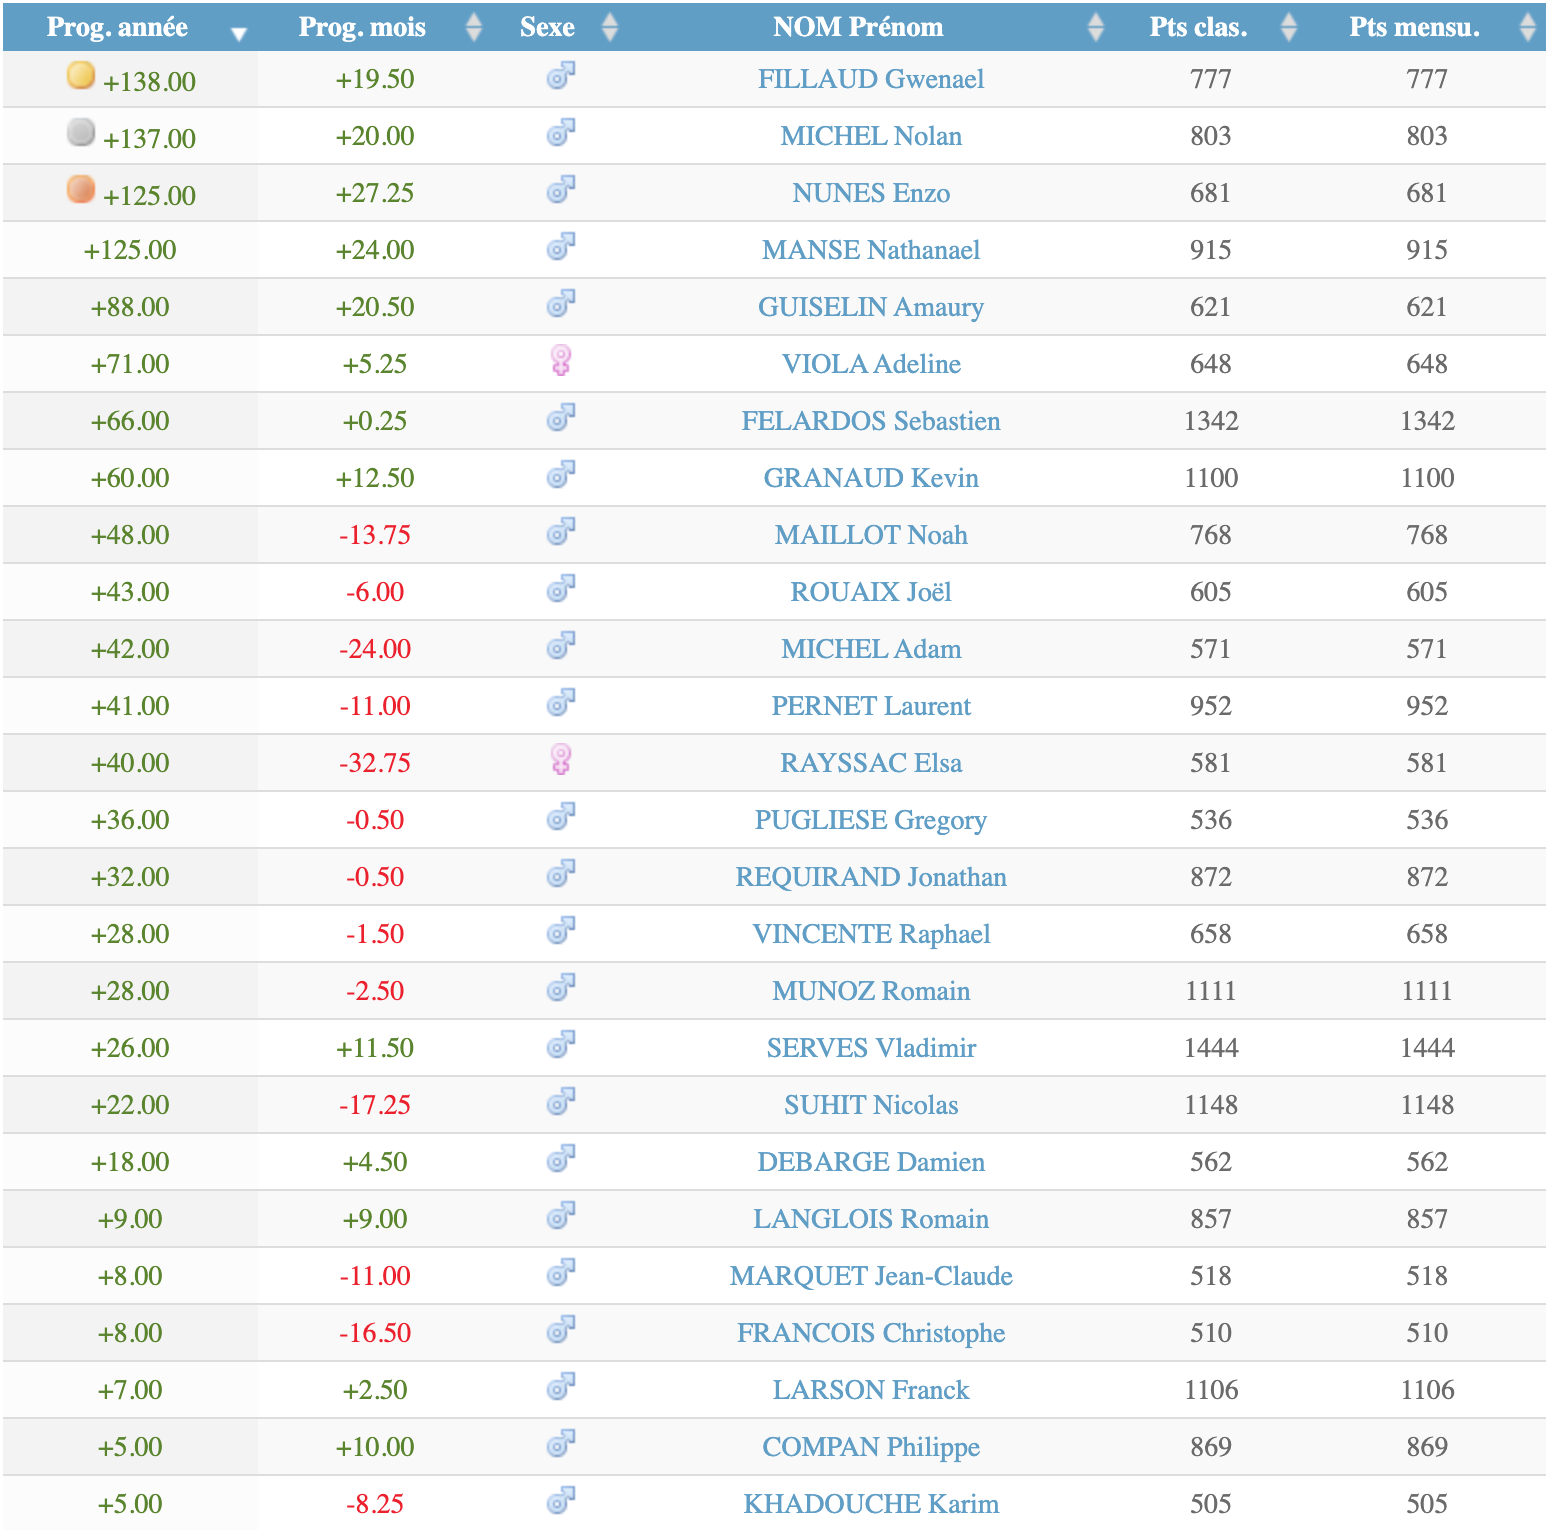Toggle sort arrows on Prog. mois column
This screenshot has height=1530, width=1550.
pyautogui.click(x=474, y=28)
